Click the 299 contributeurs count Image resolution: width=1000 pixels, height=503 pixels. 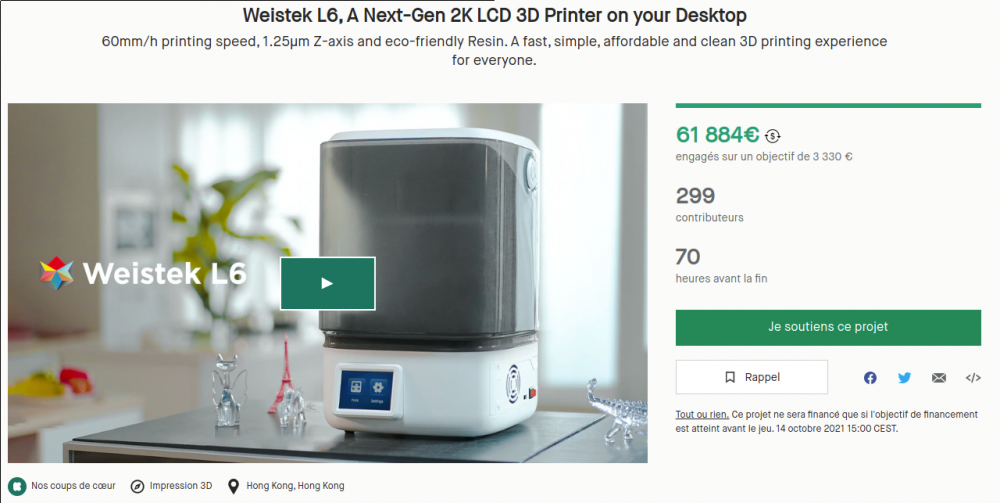tap(695, 196)
